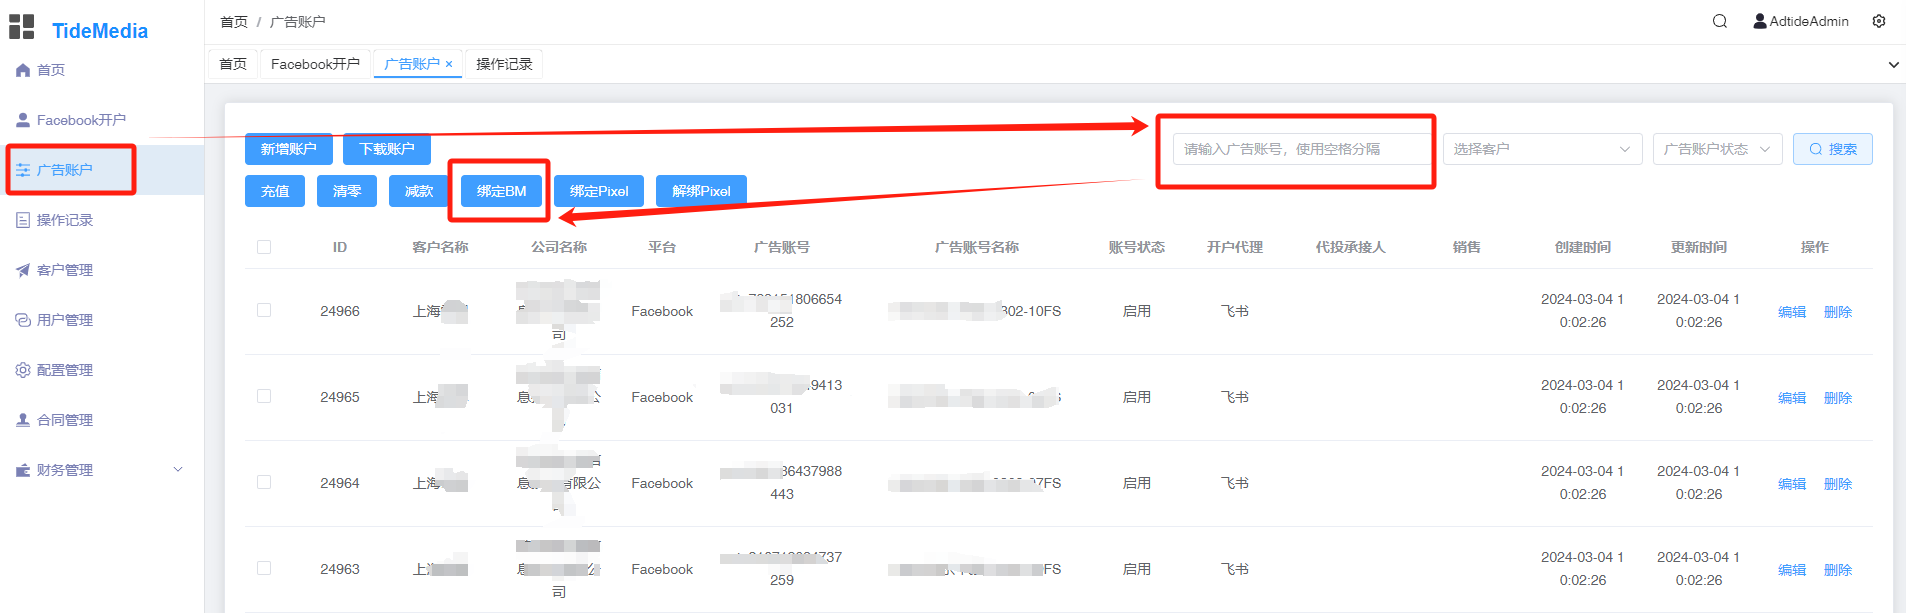
Task: Select the checkbox for row 24964
Action: (264, 482)
